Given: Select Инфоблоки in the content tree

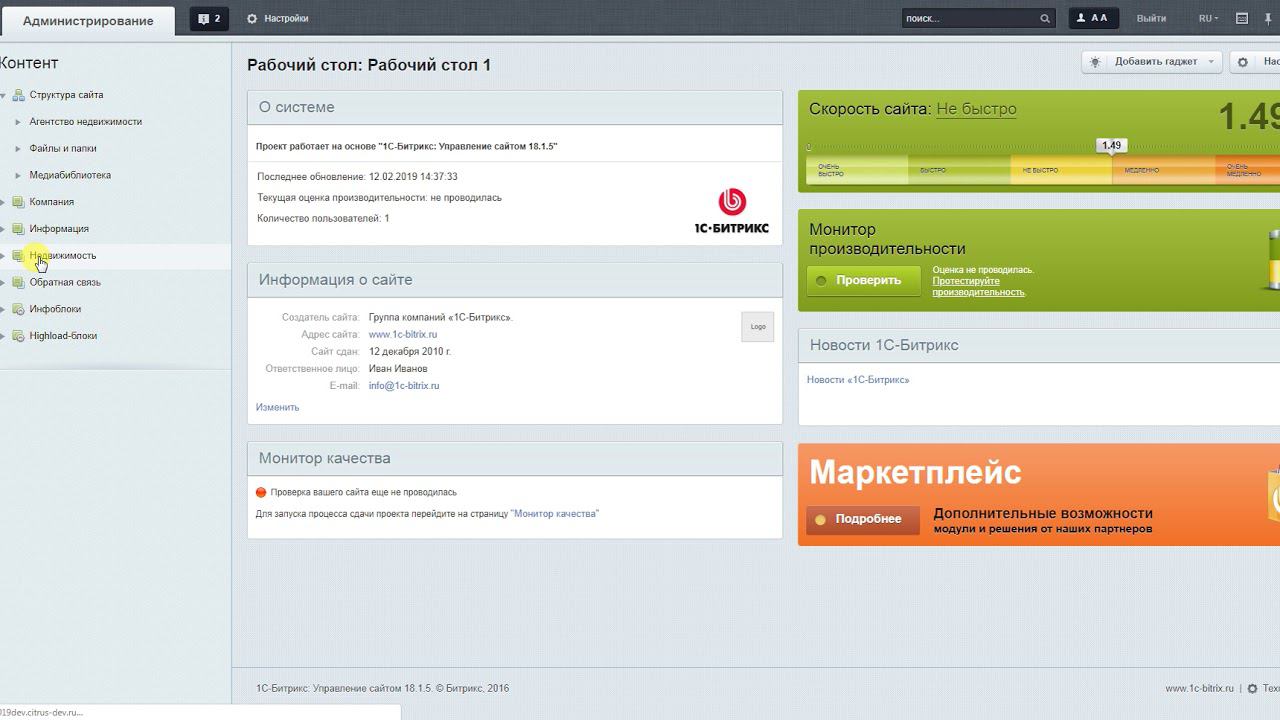Looking at the screenshot, I should click(55, 310).
